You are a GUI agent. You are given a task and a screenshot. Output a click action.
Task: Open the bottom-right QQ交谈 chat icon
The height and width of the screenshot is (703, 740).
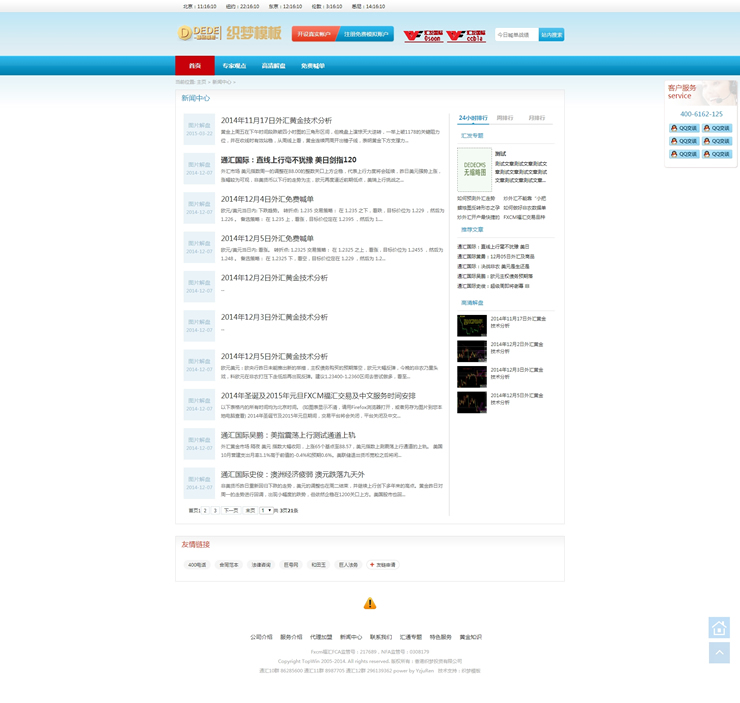pyautogui.click(x=717, y=154)
